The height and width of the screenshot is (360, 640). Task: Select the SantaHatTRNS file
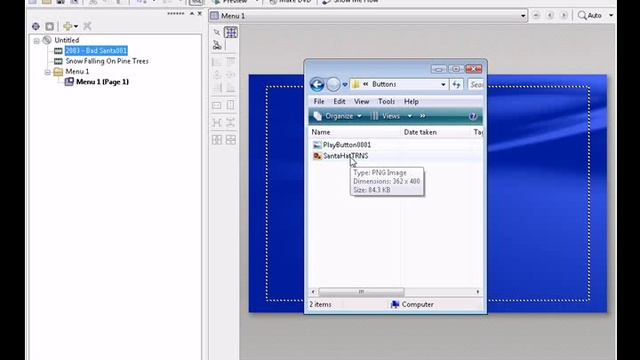pyautogui.click(x=345, y=156)
